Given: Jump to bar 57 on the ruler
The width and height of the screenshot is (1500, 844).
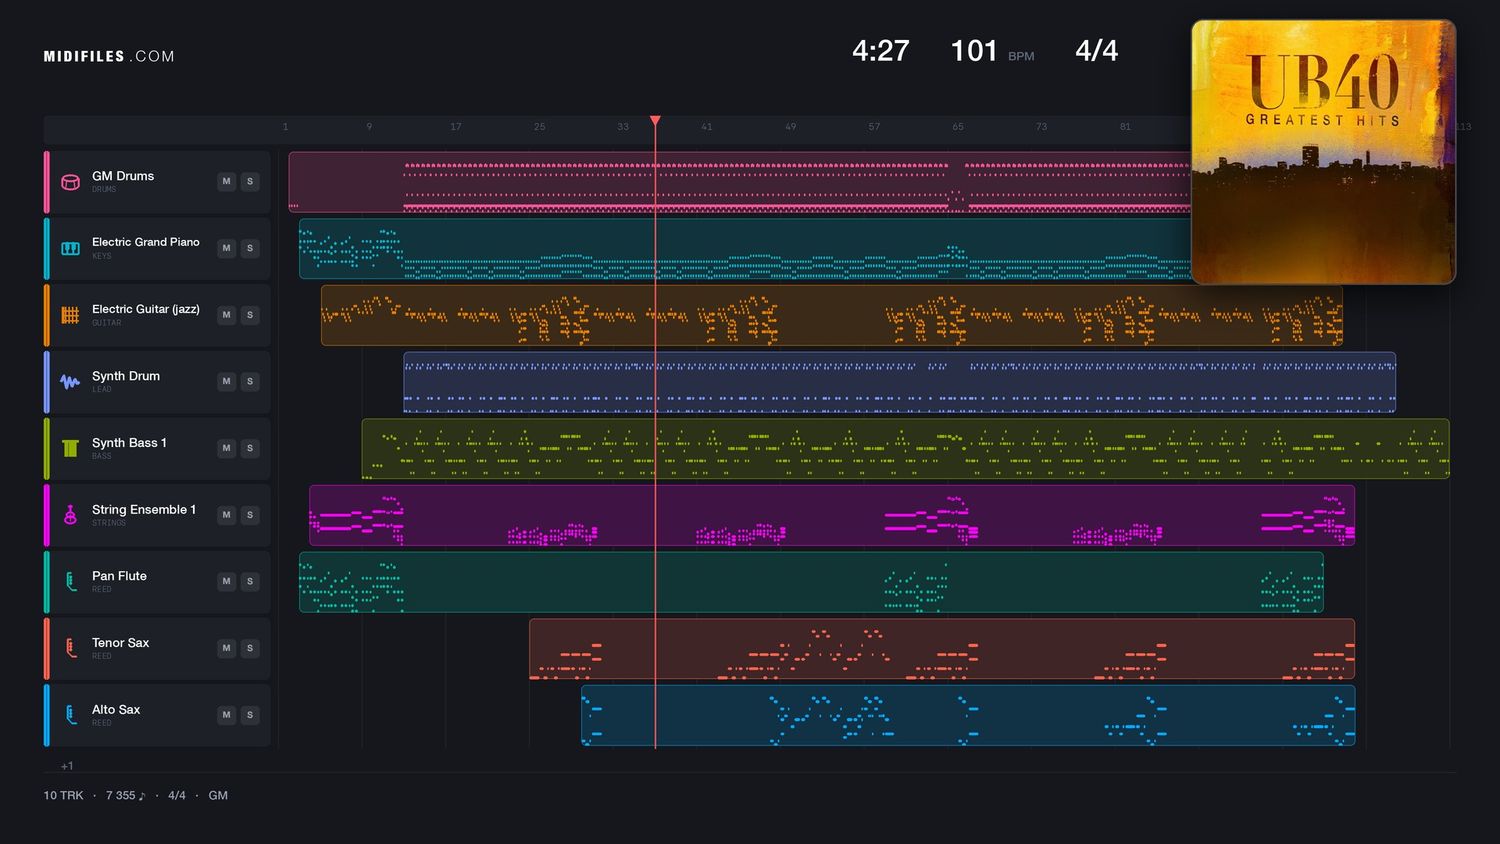Looking at the screenshot, I should 875,127.
